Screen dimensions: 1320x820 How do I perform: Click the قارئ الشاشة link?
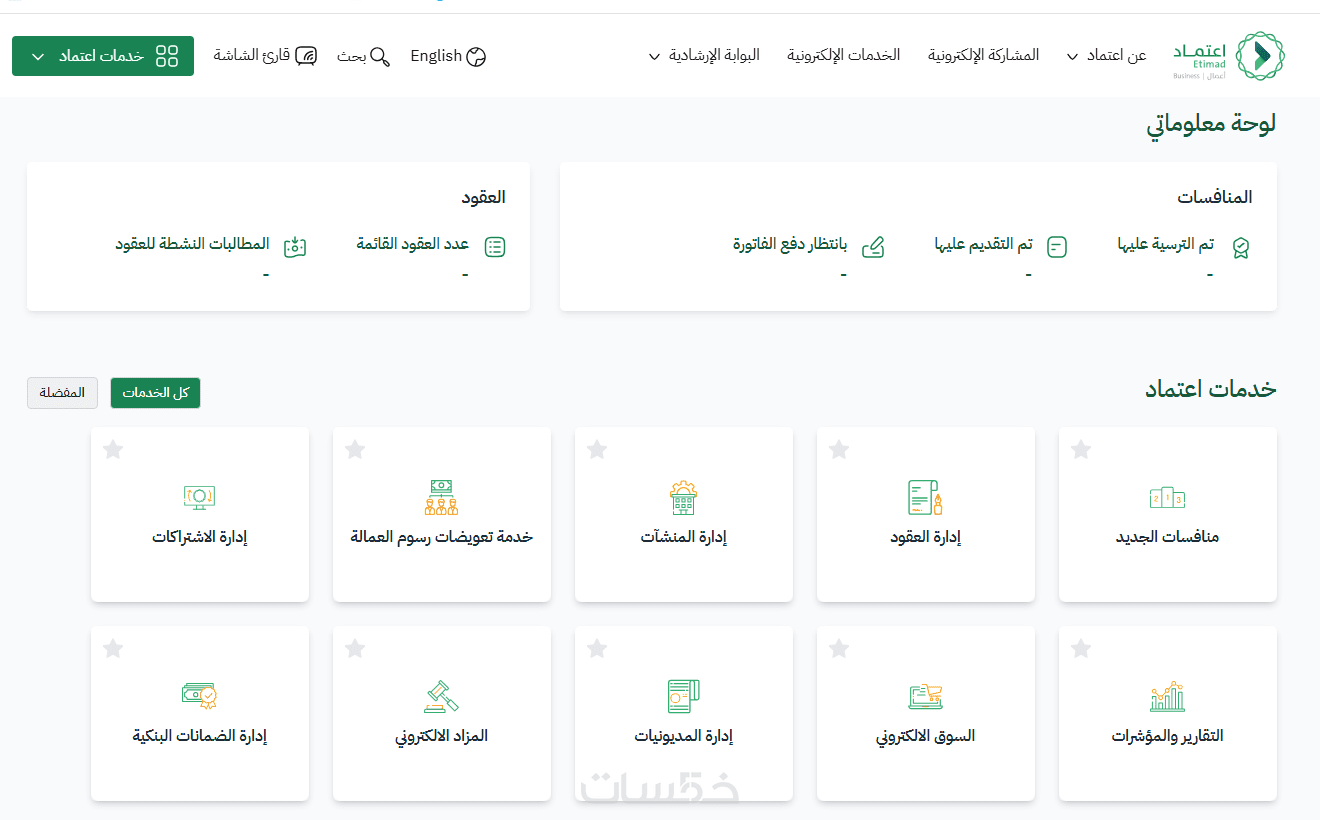pyautogui.click(x=266, y=55)
